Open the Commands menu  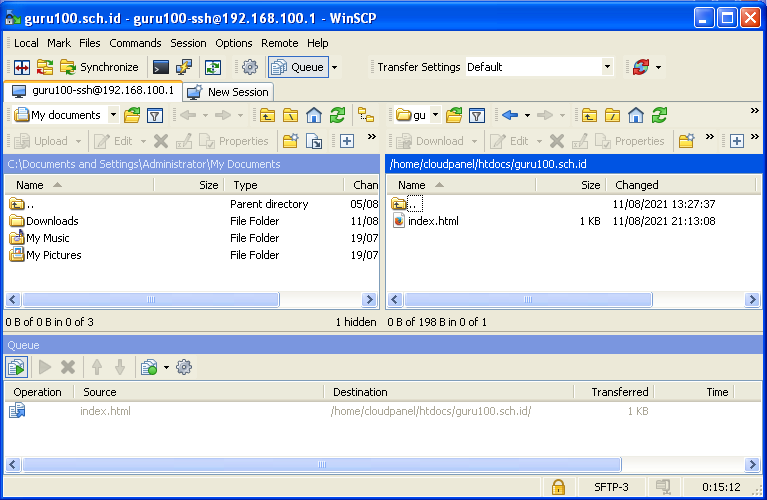tap(135, 43)
